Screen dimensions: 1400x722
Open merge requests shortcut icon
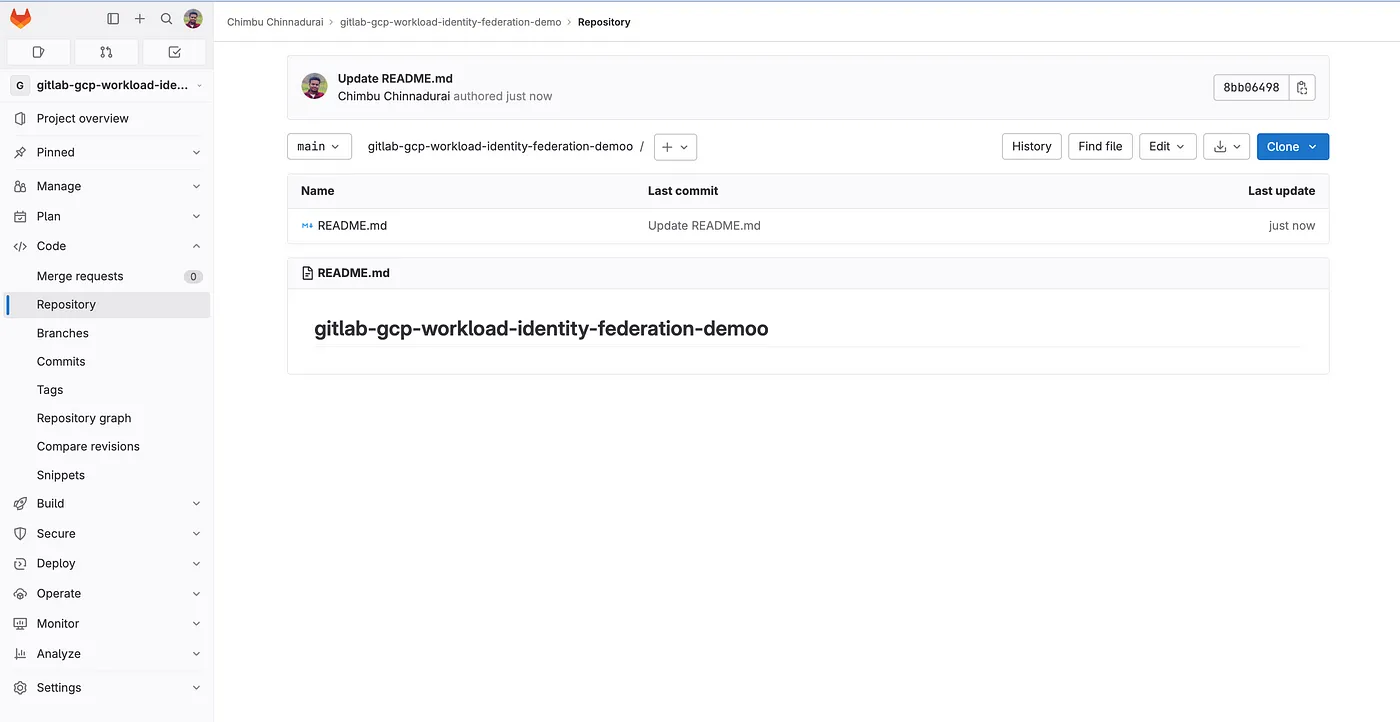coord(106,52)
